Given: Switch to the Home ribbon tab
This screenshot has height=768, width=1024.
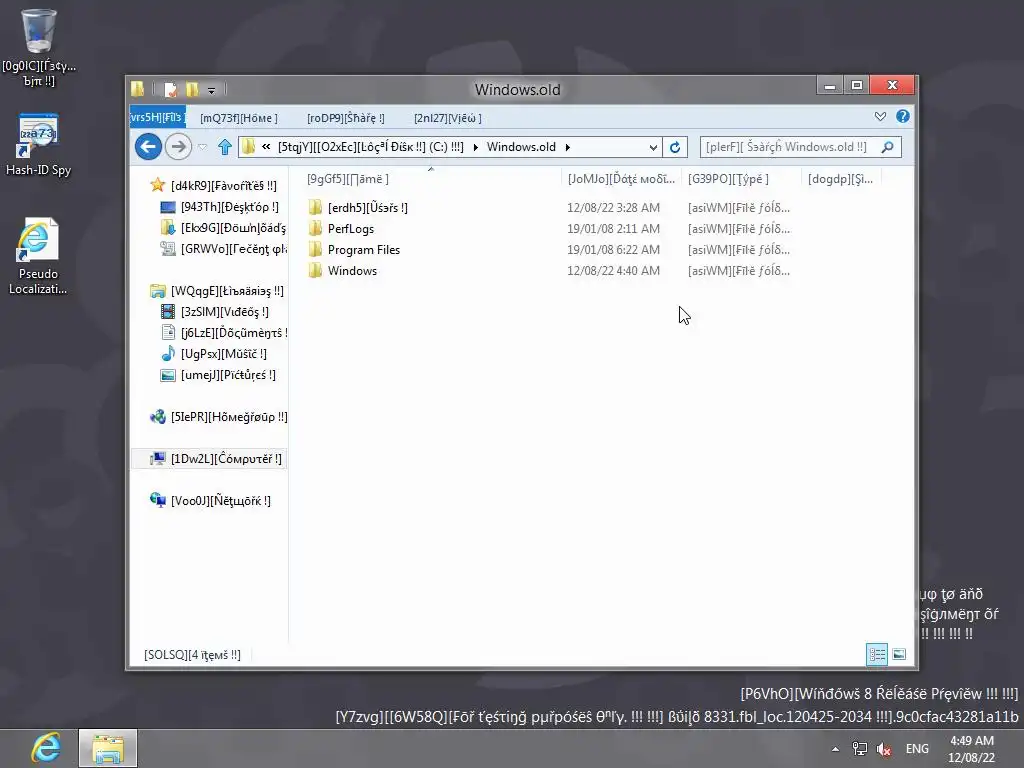Looking at the screenshot, I should [x=239, y=118].
